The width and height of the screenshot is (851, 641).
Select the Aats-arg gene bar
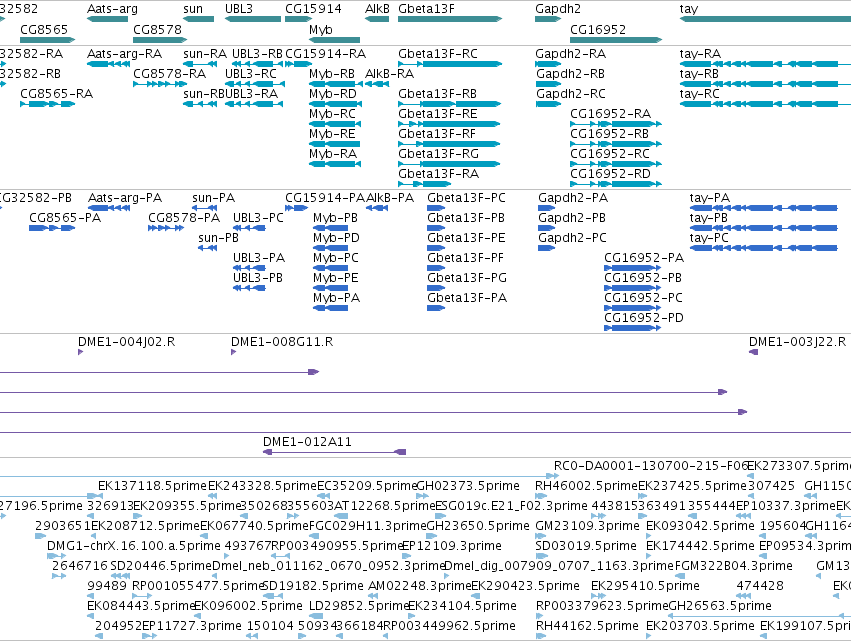[107, 19]
